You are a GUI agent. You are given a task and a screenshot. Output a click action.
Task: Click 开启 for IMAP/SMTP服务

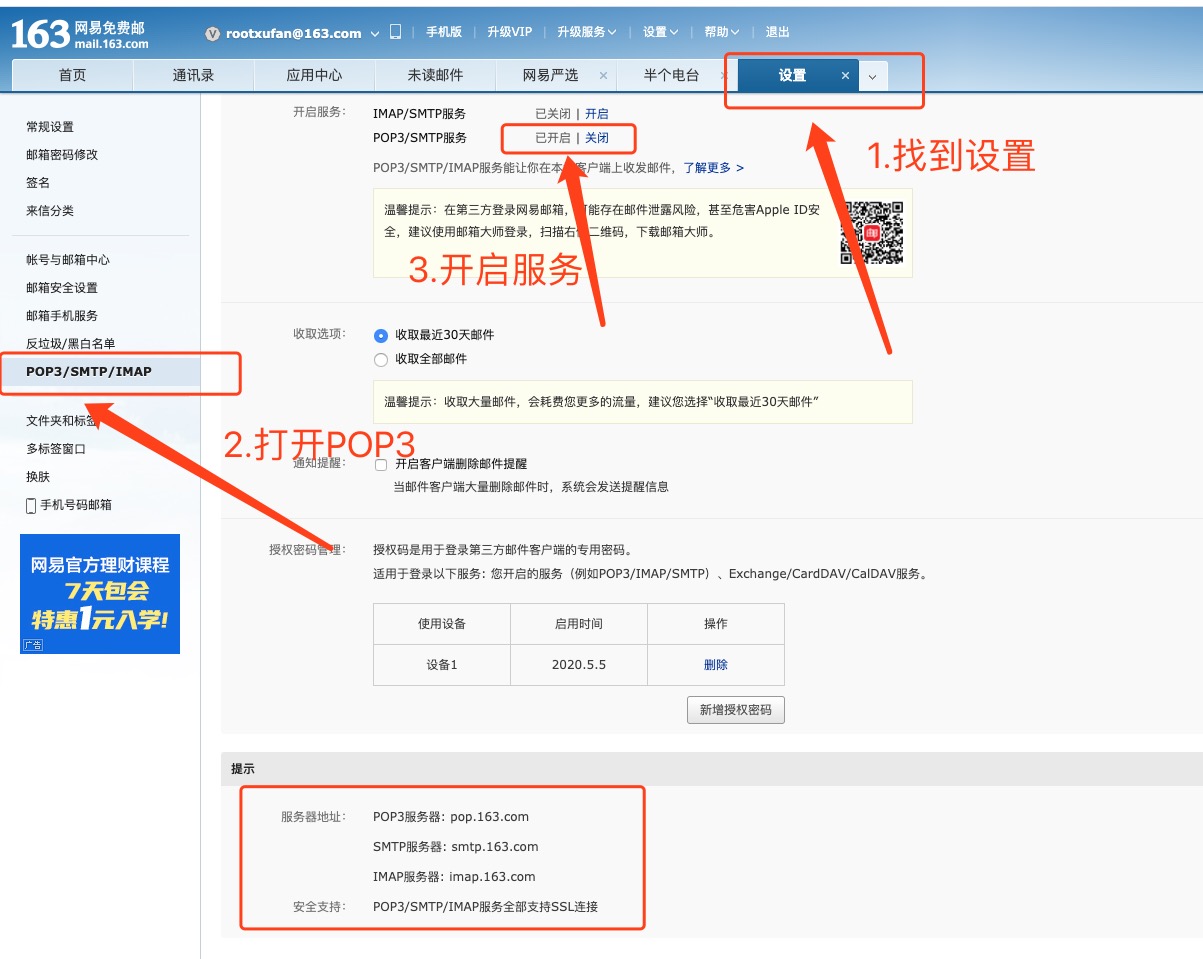pyautogui.click(x=597, y=114)
